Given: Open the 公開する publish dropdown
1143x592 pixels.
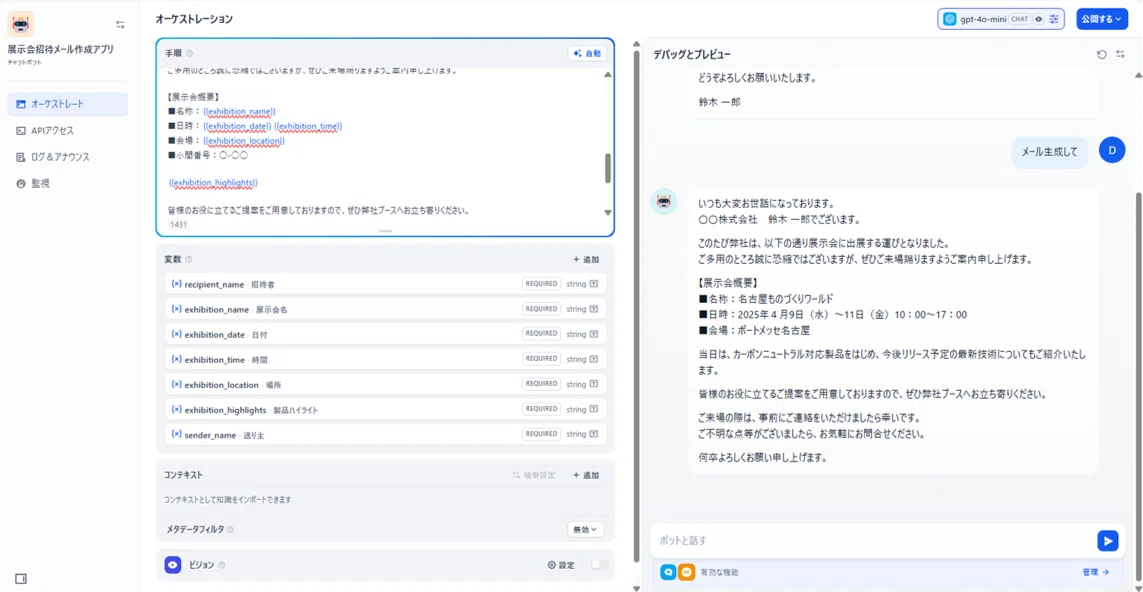Looking at the screenshot, I should pos(1102,20).
